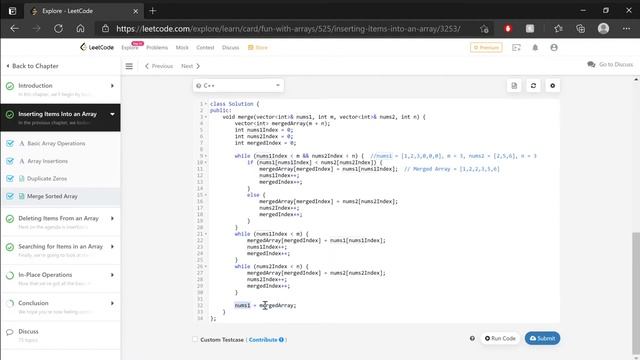This screenshot has height=360, width=640.
Task: Open the Go to Discuss chat icon
Action: point(591,64)
